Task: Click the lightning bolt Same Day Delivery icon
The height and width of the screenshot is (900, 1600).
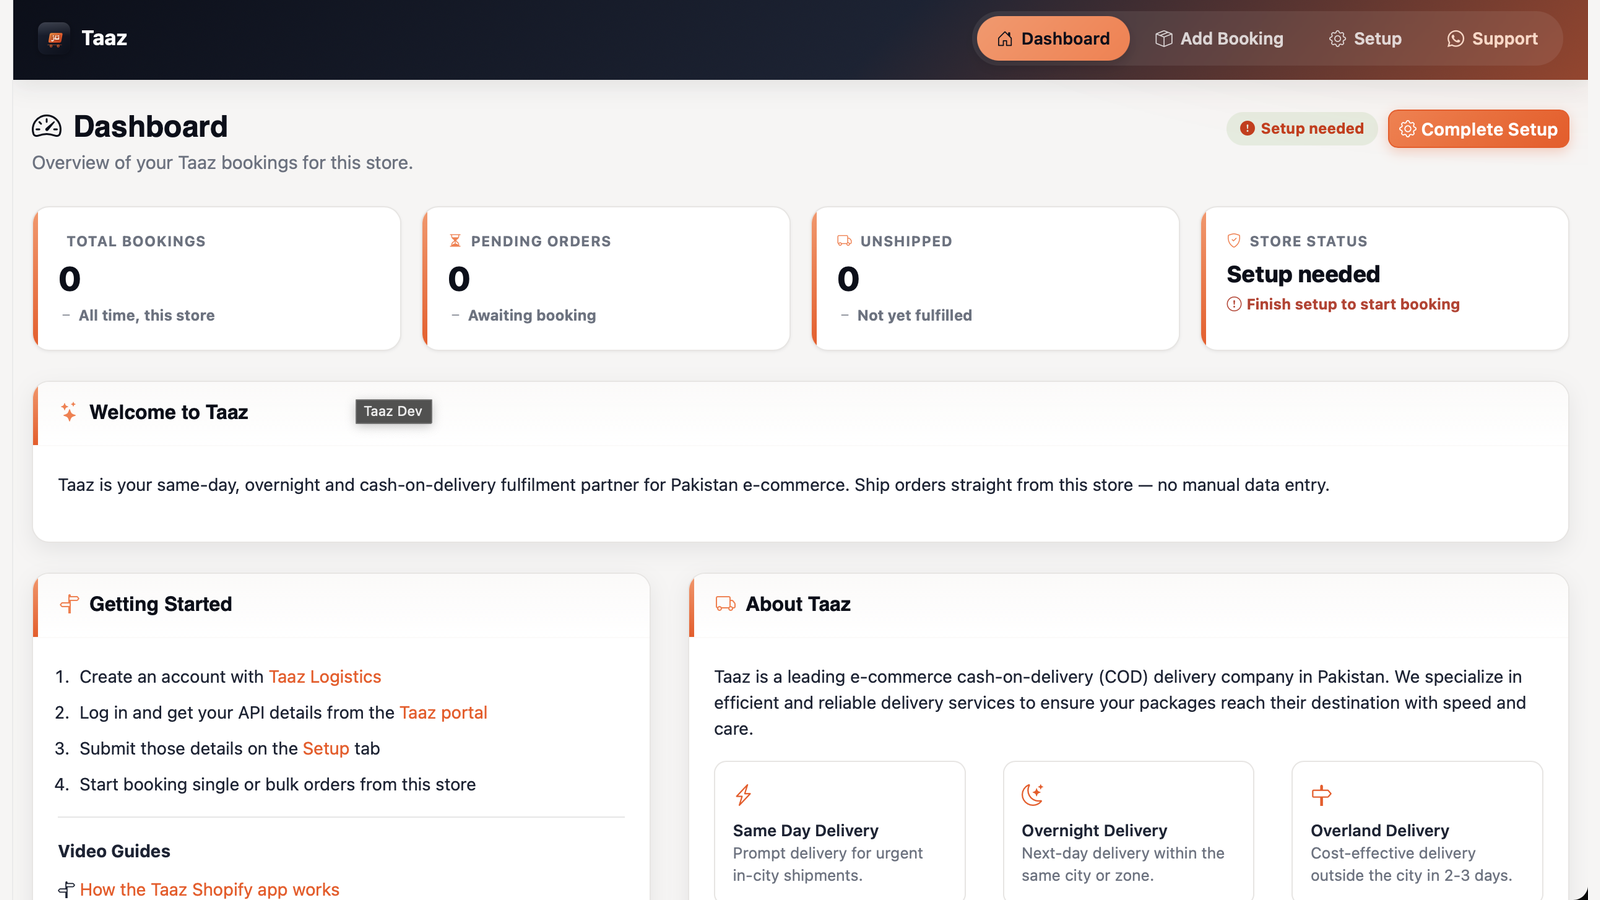Action: tap(743, 795)
